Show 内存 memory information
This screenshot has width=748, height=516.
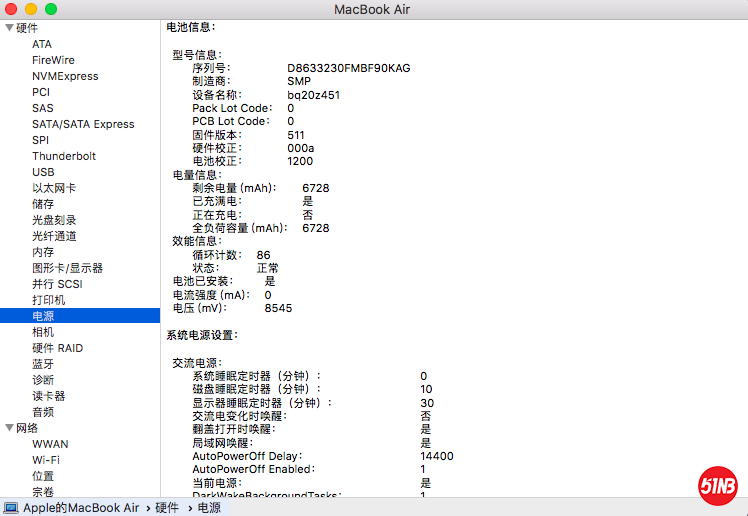click(43, 252)
